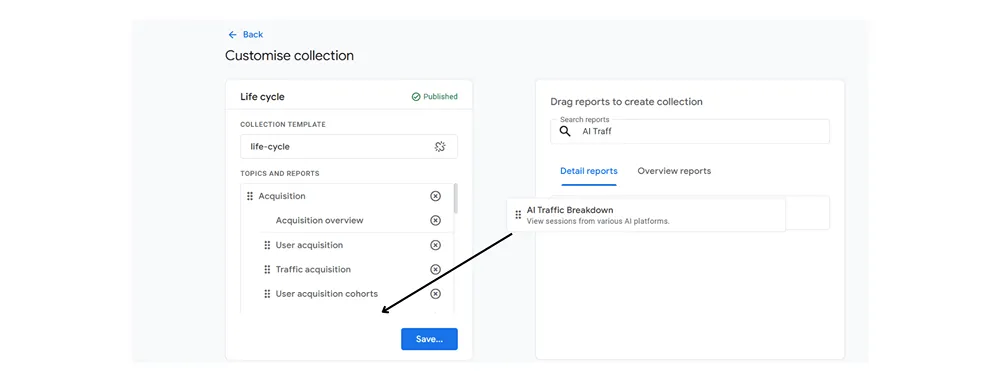Click the search magnifier icon
The height and width of the screenshot is (371, 1000).
[x=565, y=131]
